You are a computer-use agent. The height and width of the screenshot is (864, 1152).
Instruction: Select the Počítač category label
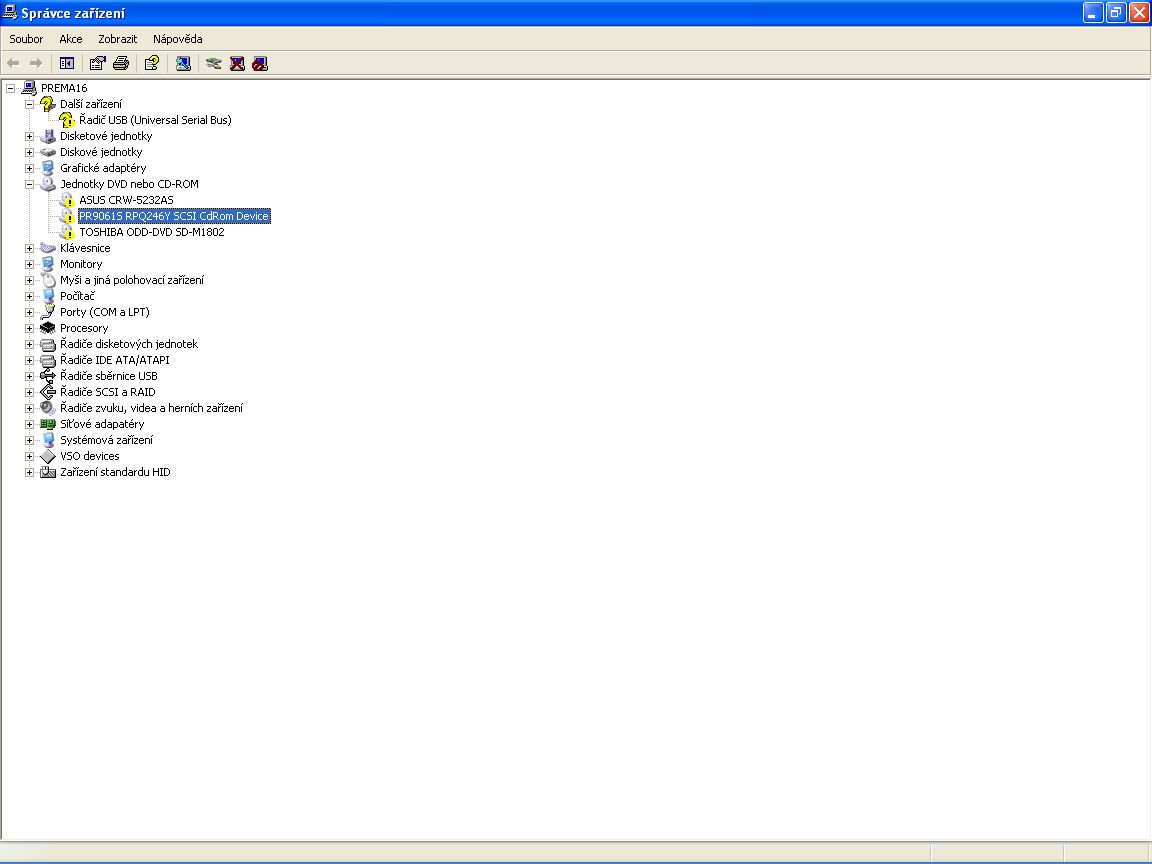point(77,296)
